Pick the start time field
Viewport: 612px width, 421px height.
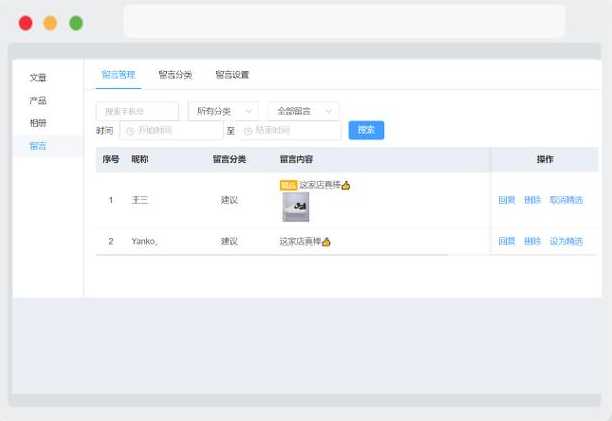point(171,130)
